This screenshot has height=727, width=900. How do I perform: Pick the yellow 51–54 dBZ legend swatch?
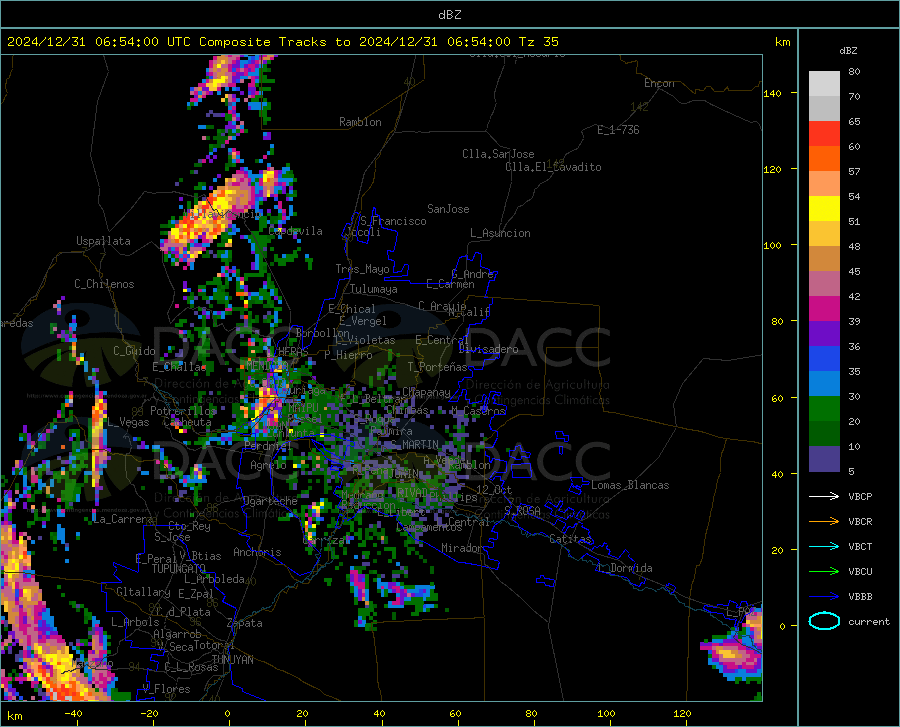point(824,209)
